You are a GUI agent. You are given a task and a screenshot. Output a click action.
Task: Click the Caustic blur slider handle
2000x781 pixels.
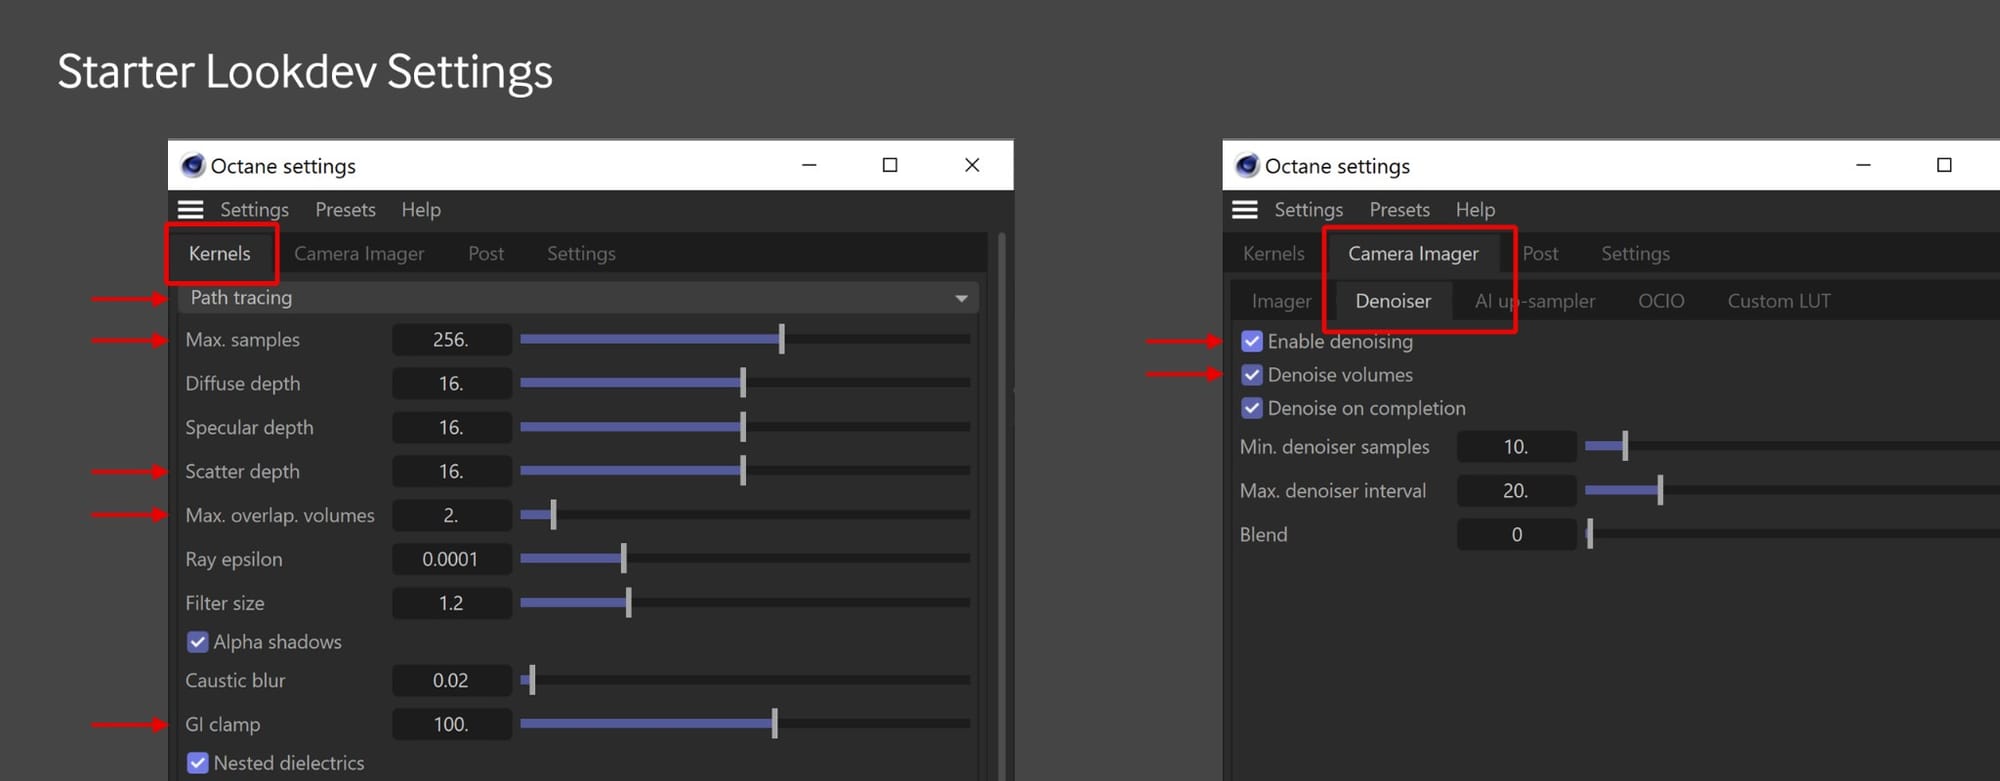tap(532, 680)
